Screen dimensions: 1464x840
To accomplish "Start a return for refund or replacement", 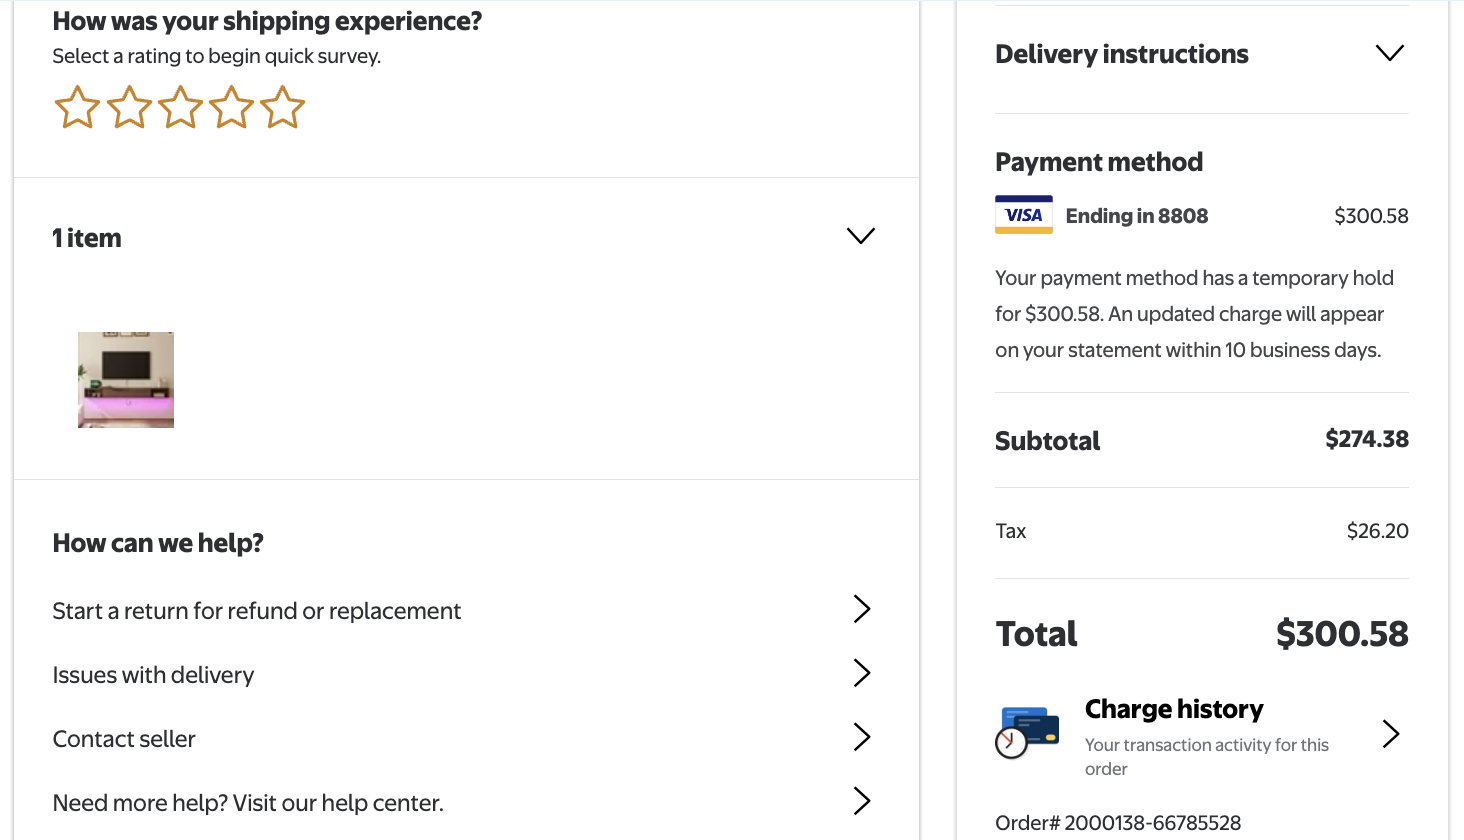I will click(x=257, y=611).
